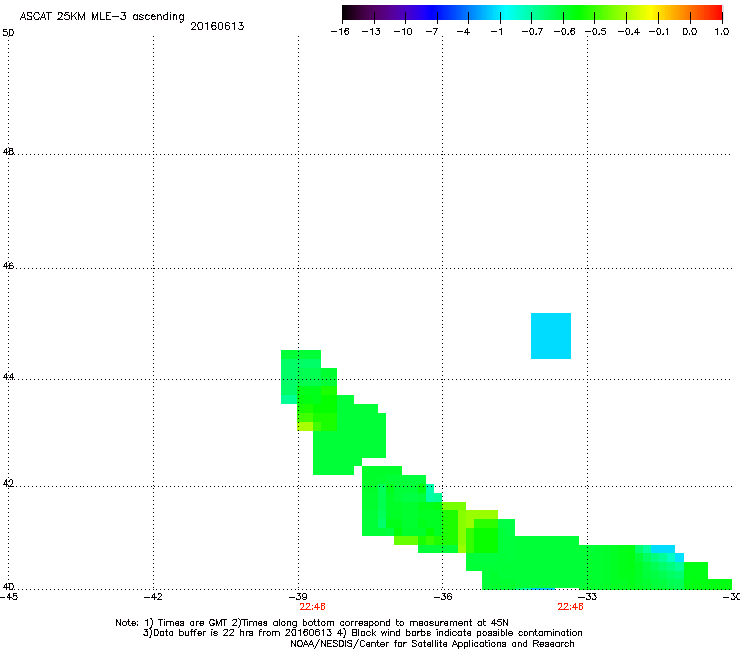Viewport: 740px width, 650px height.
Task: Click the colorbar tick label "-0.6"
Action: (x=564, y=32)
